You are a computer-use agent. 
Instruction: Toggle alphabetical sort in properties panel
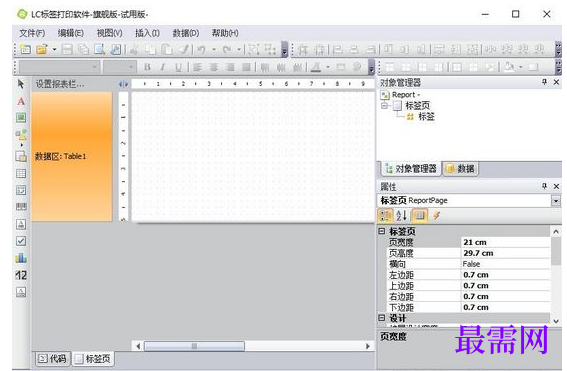[x=402, y=216]
